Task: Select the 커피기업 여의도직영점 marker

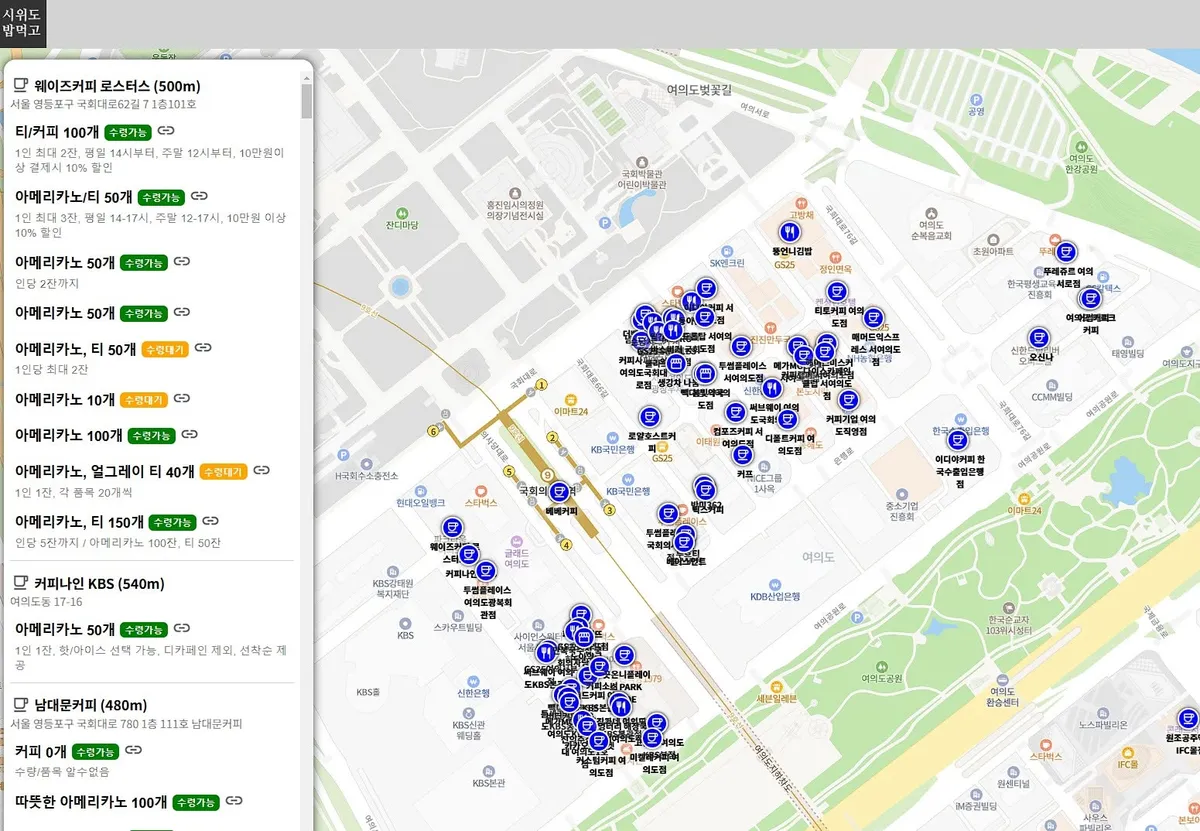Action: (x=848, y=400)
